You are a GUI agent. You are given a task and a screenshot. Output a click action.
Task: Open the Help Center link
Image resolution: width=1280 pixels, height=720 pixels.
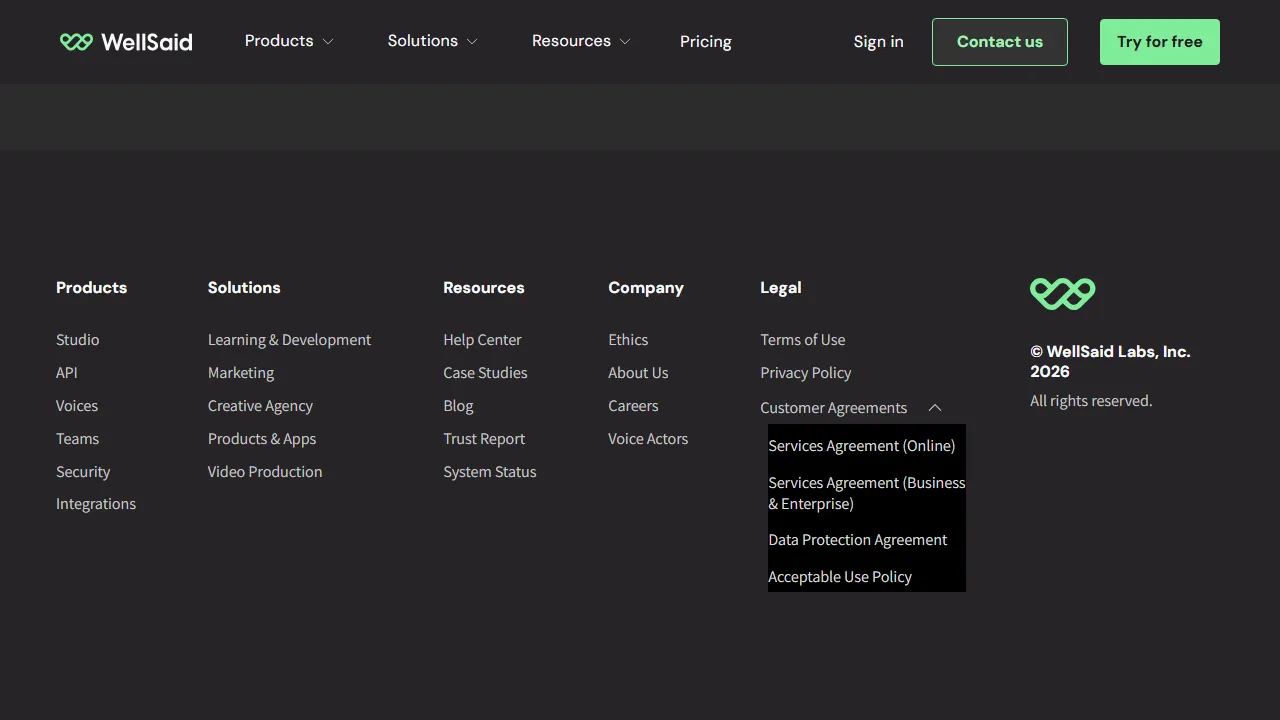482,340
